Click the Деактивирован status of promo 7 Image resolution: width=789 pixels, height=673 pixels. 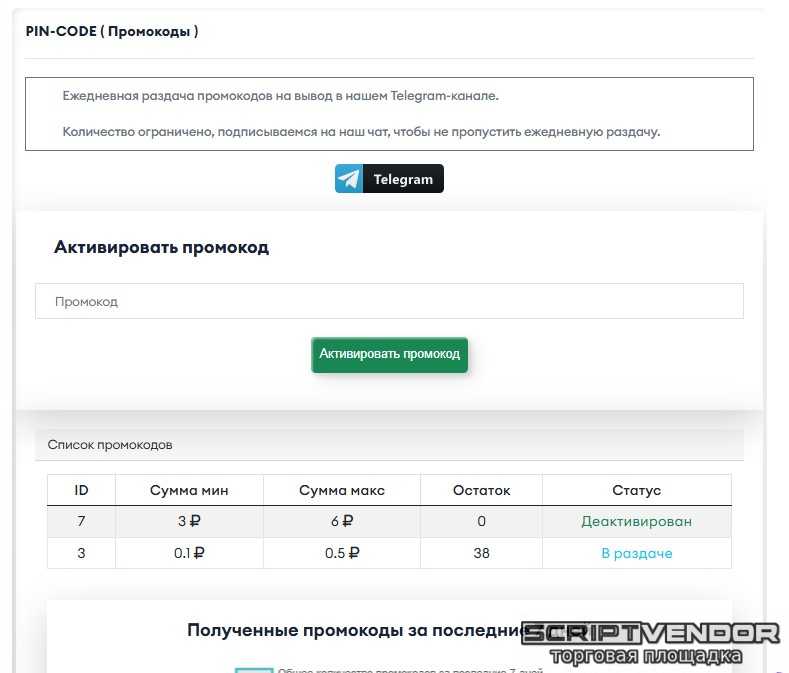(636, 521)
